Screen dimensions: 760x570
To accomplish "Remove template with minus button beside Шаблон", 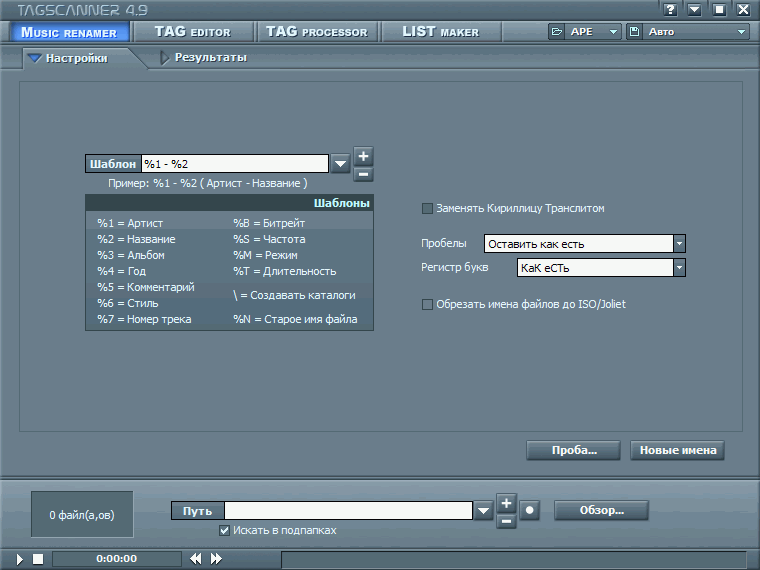I will (x=363, y=174).
